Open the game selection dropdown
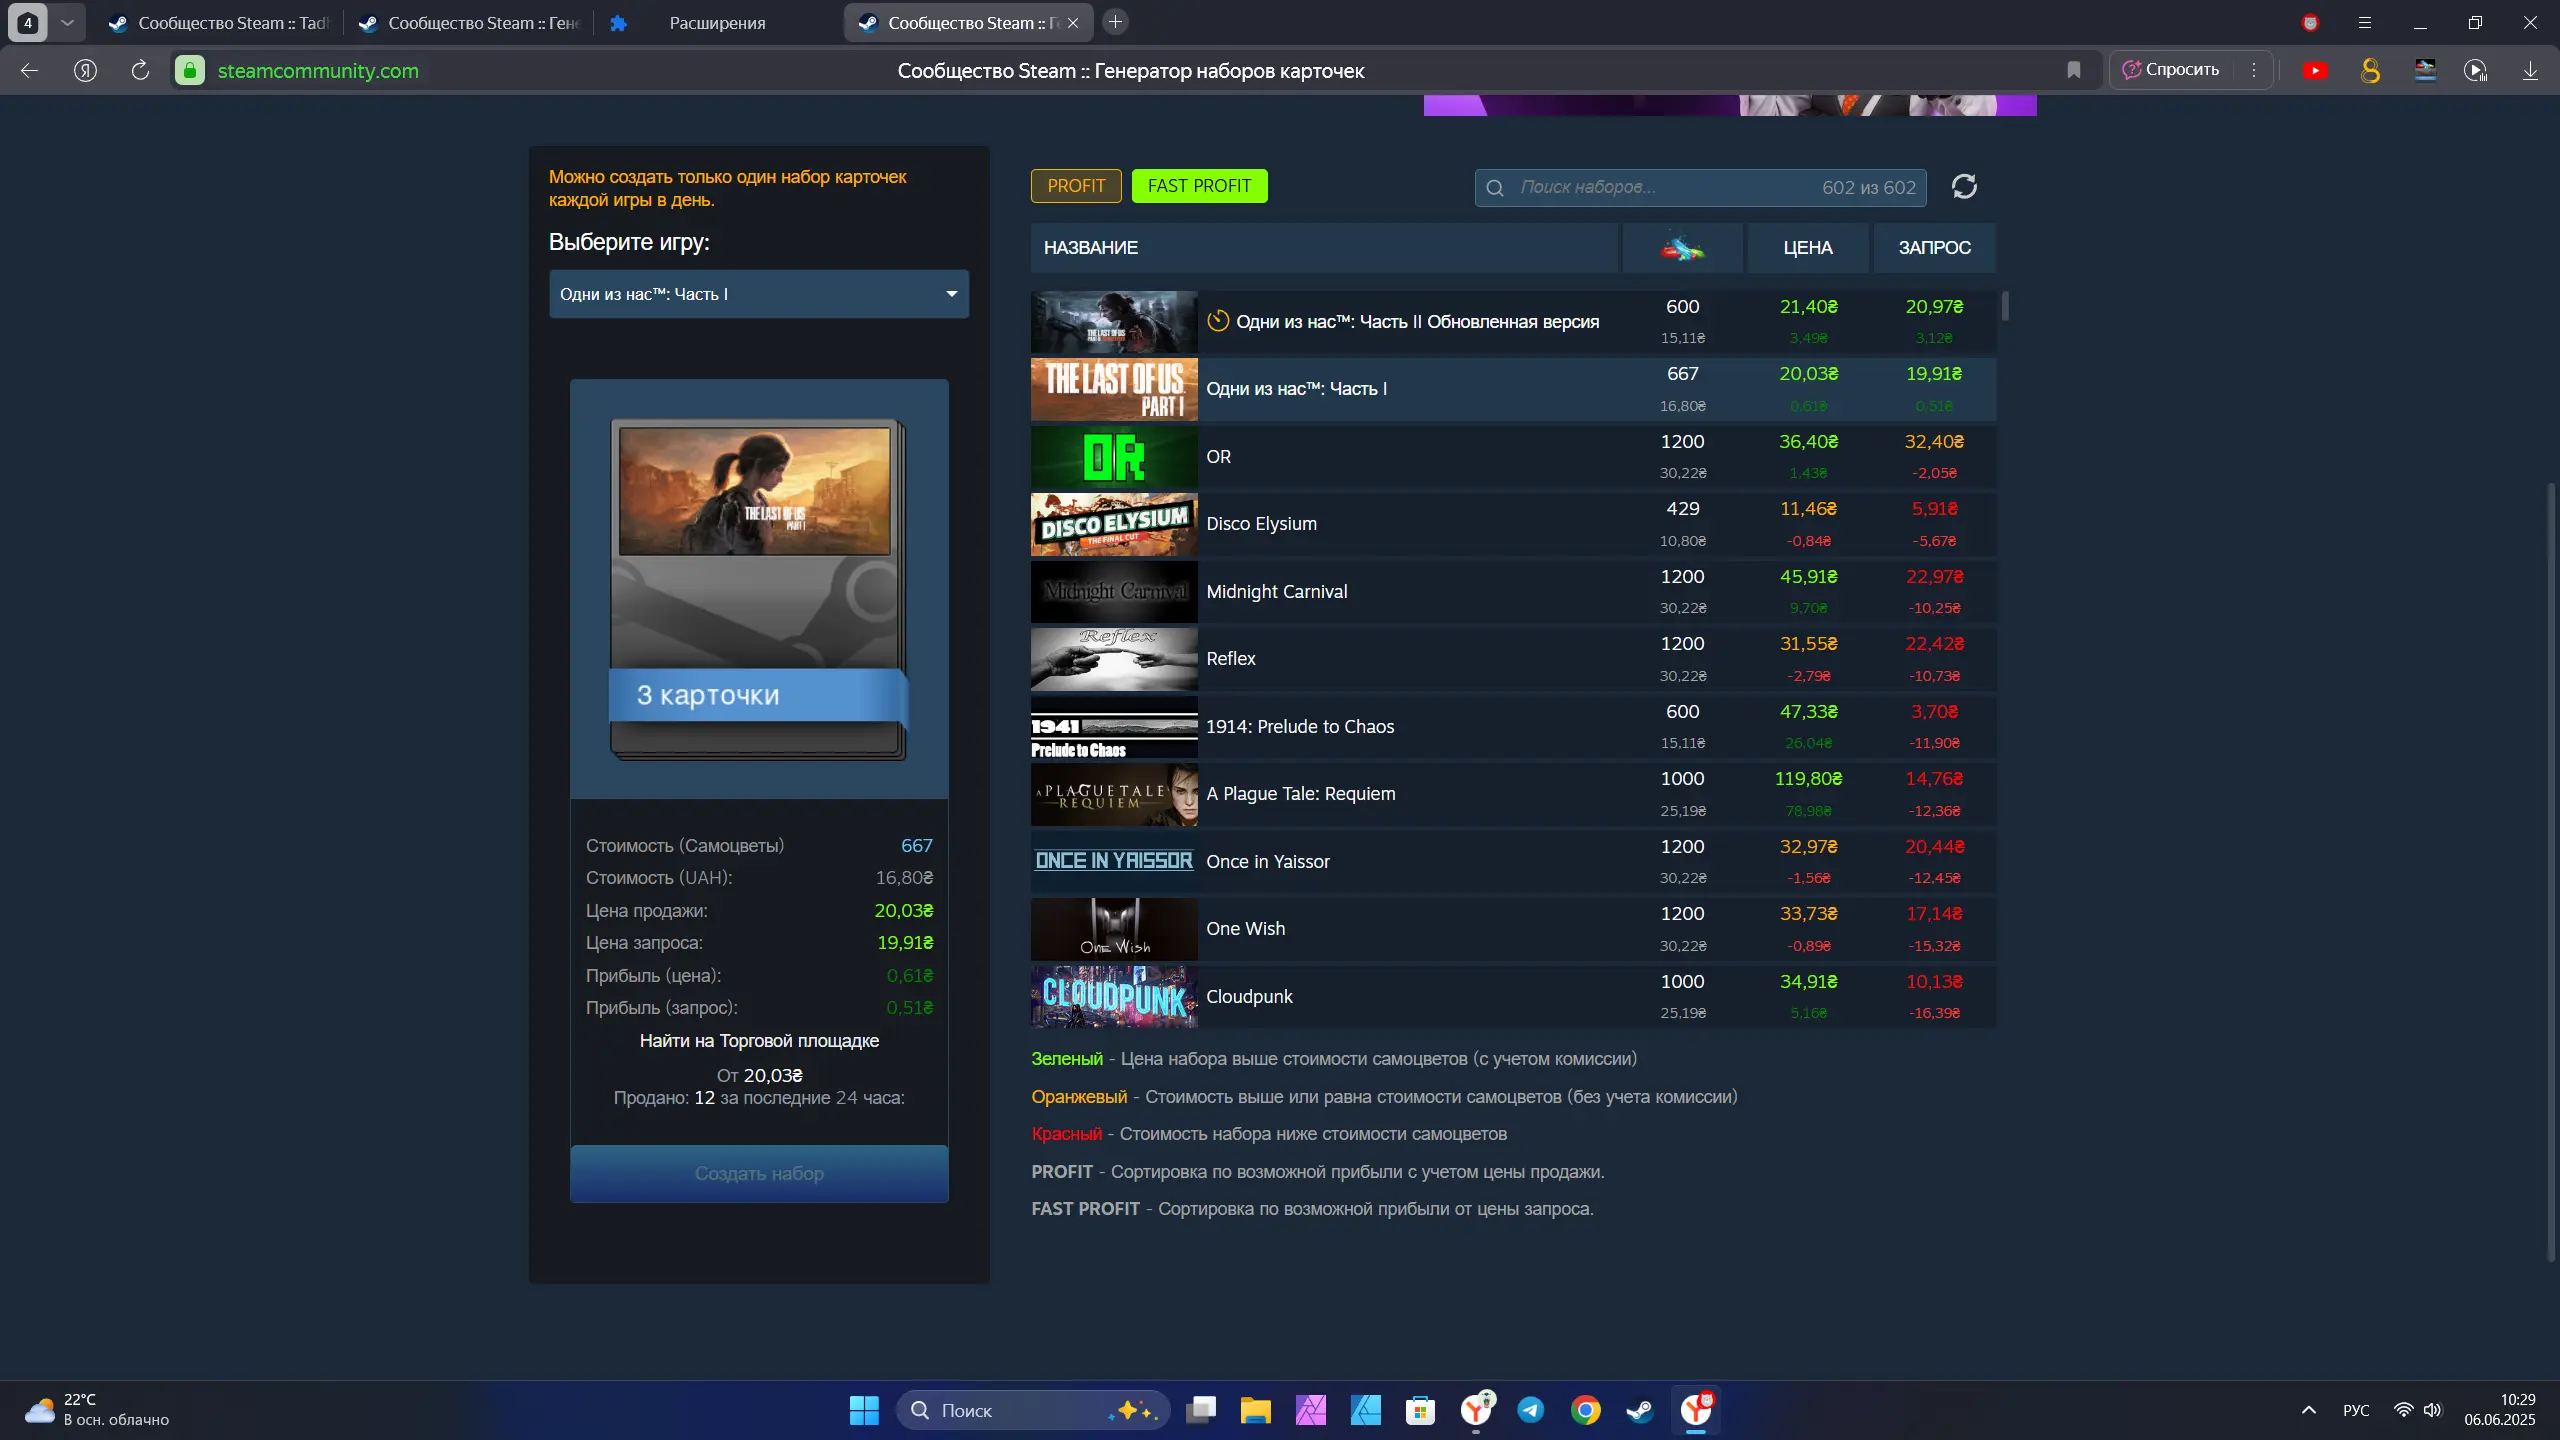Image resolution: width=2560 pixels, height=1440 pixels. pyautogui.click(x=759, y=294)
